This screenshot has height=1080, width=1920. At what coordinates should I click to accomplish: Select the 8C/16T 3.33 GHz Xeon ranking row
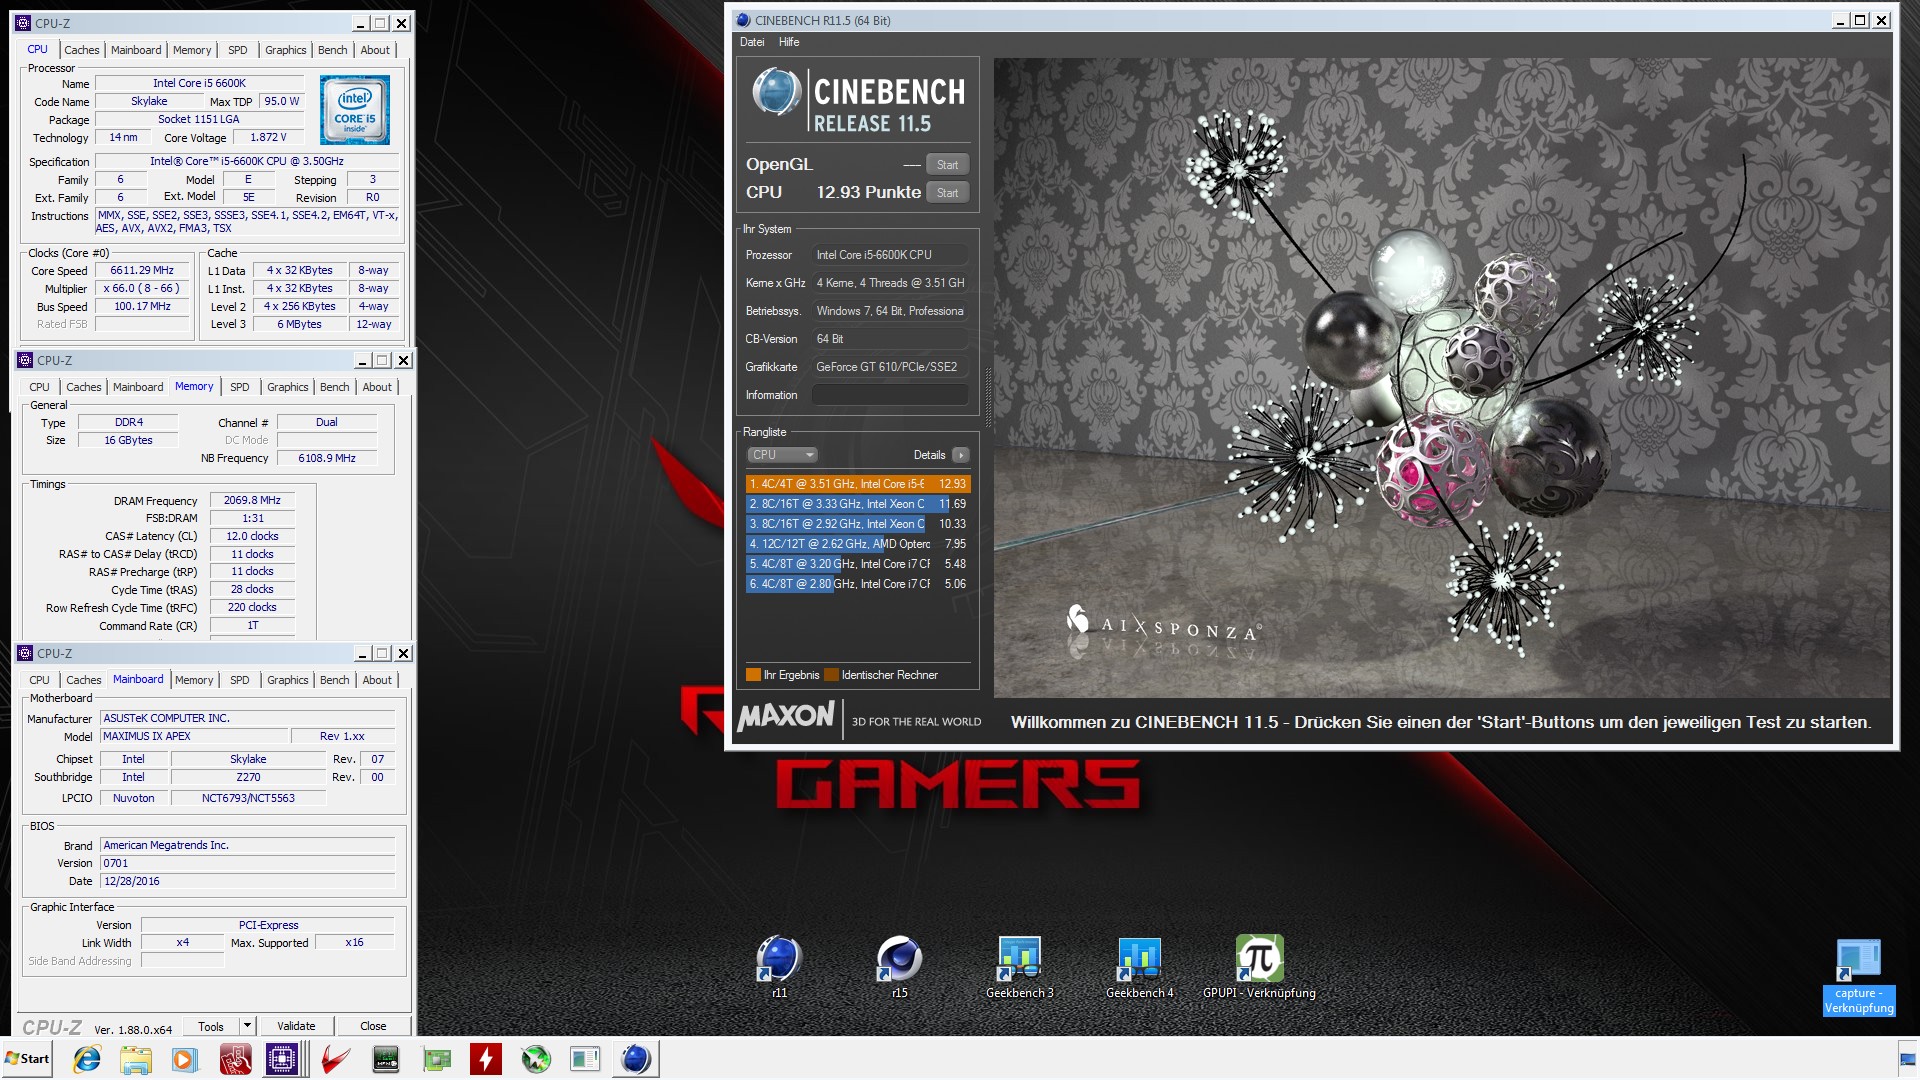pos(857,504)
